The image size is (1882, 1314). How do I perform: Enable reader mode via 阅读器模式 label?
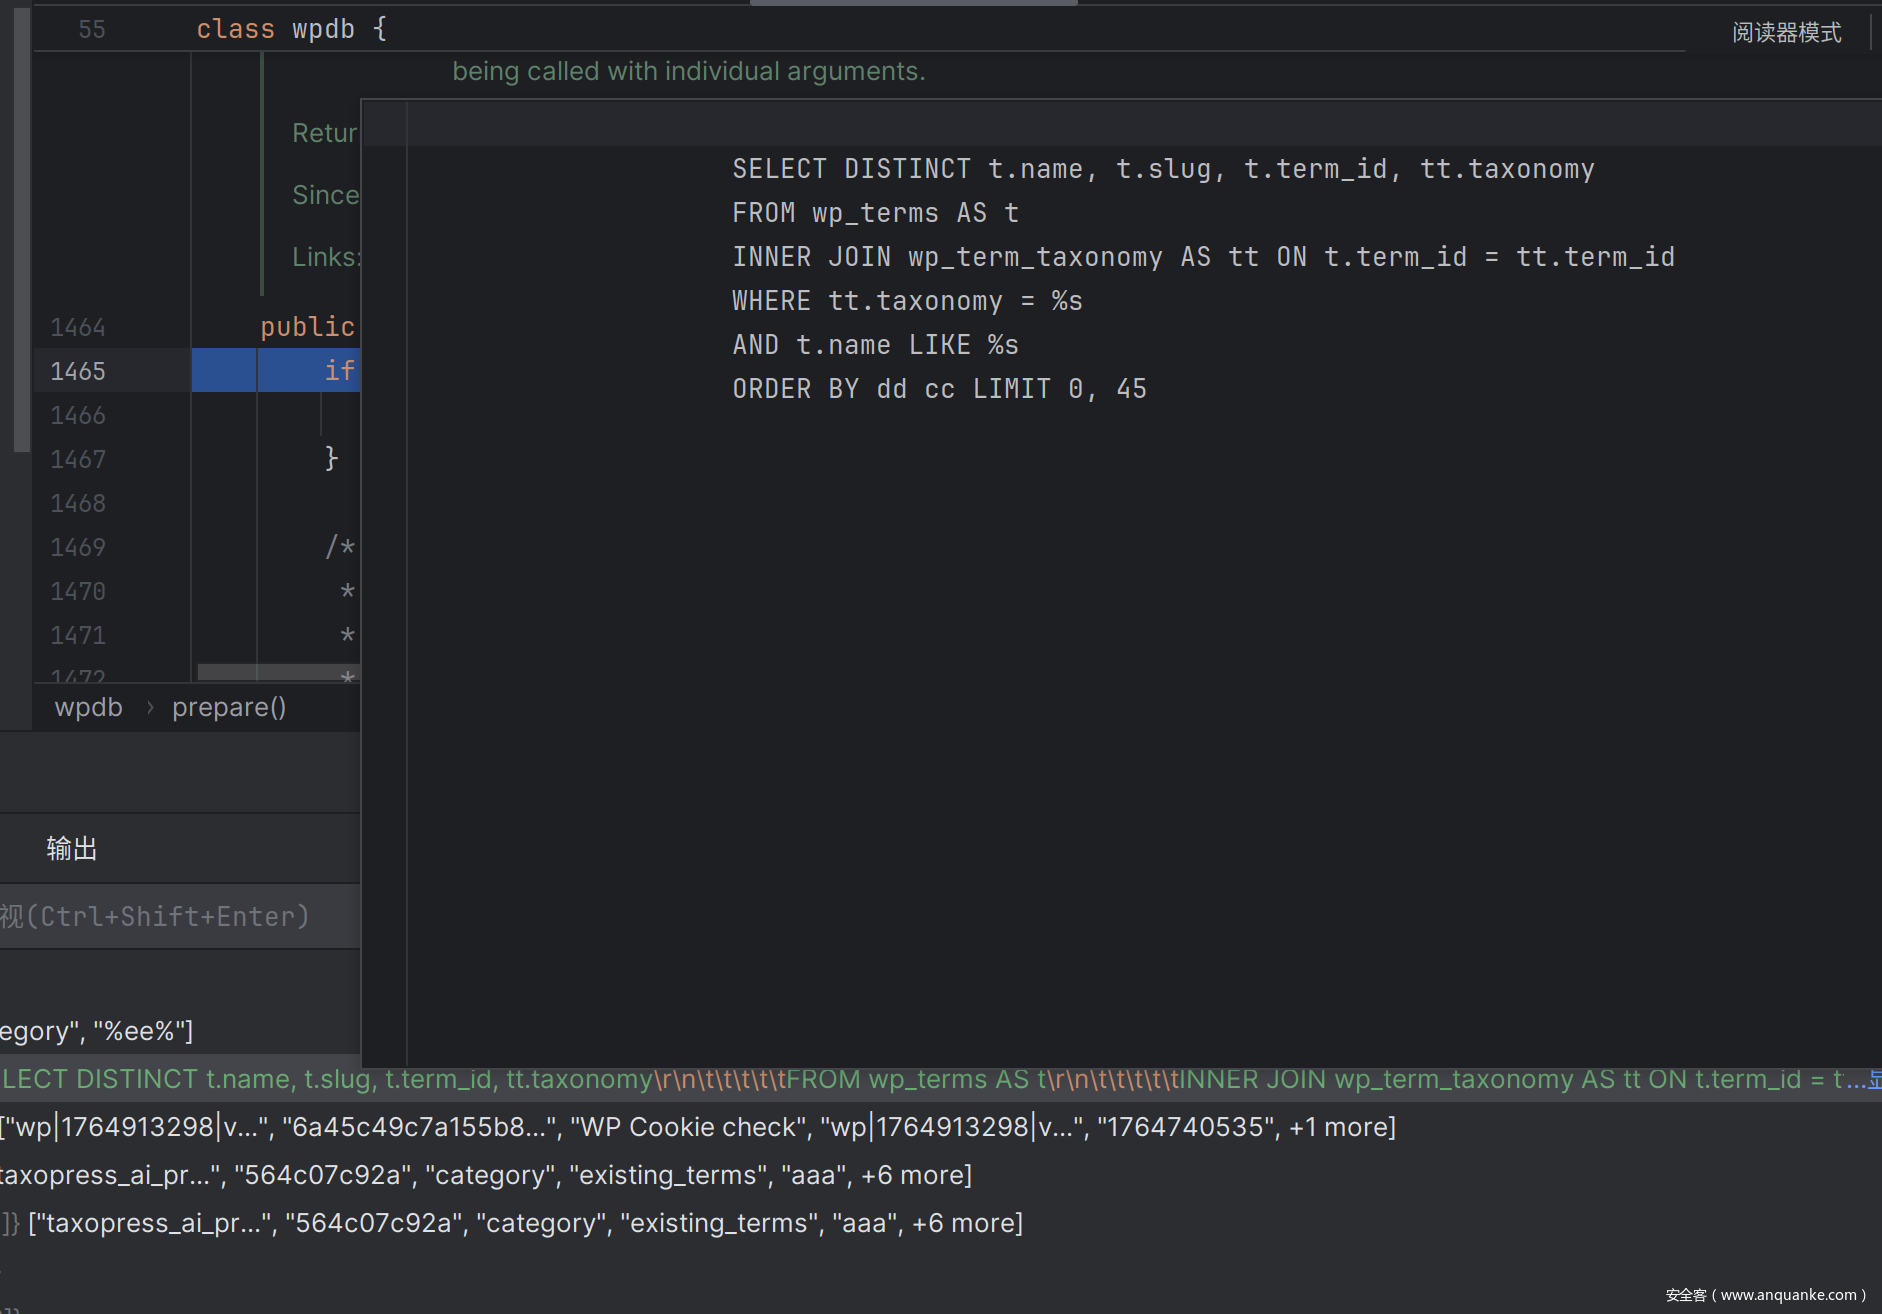1786,33
